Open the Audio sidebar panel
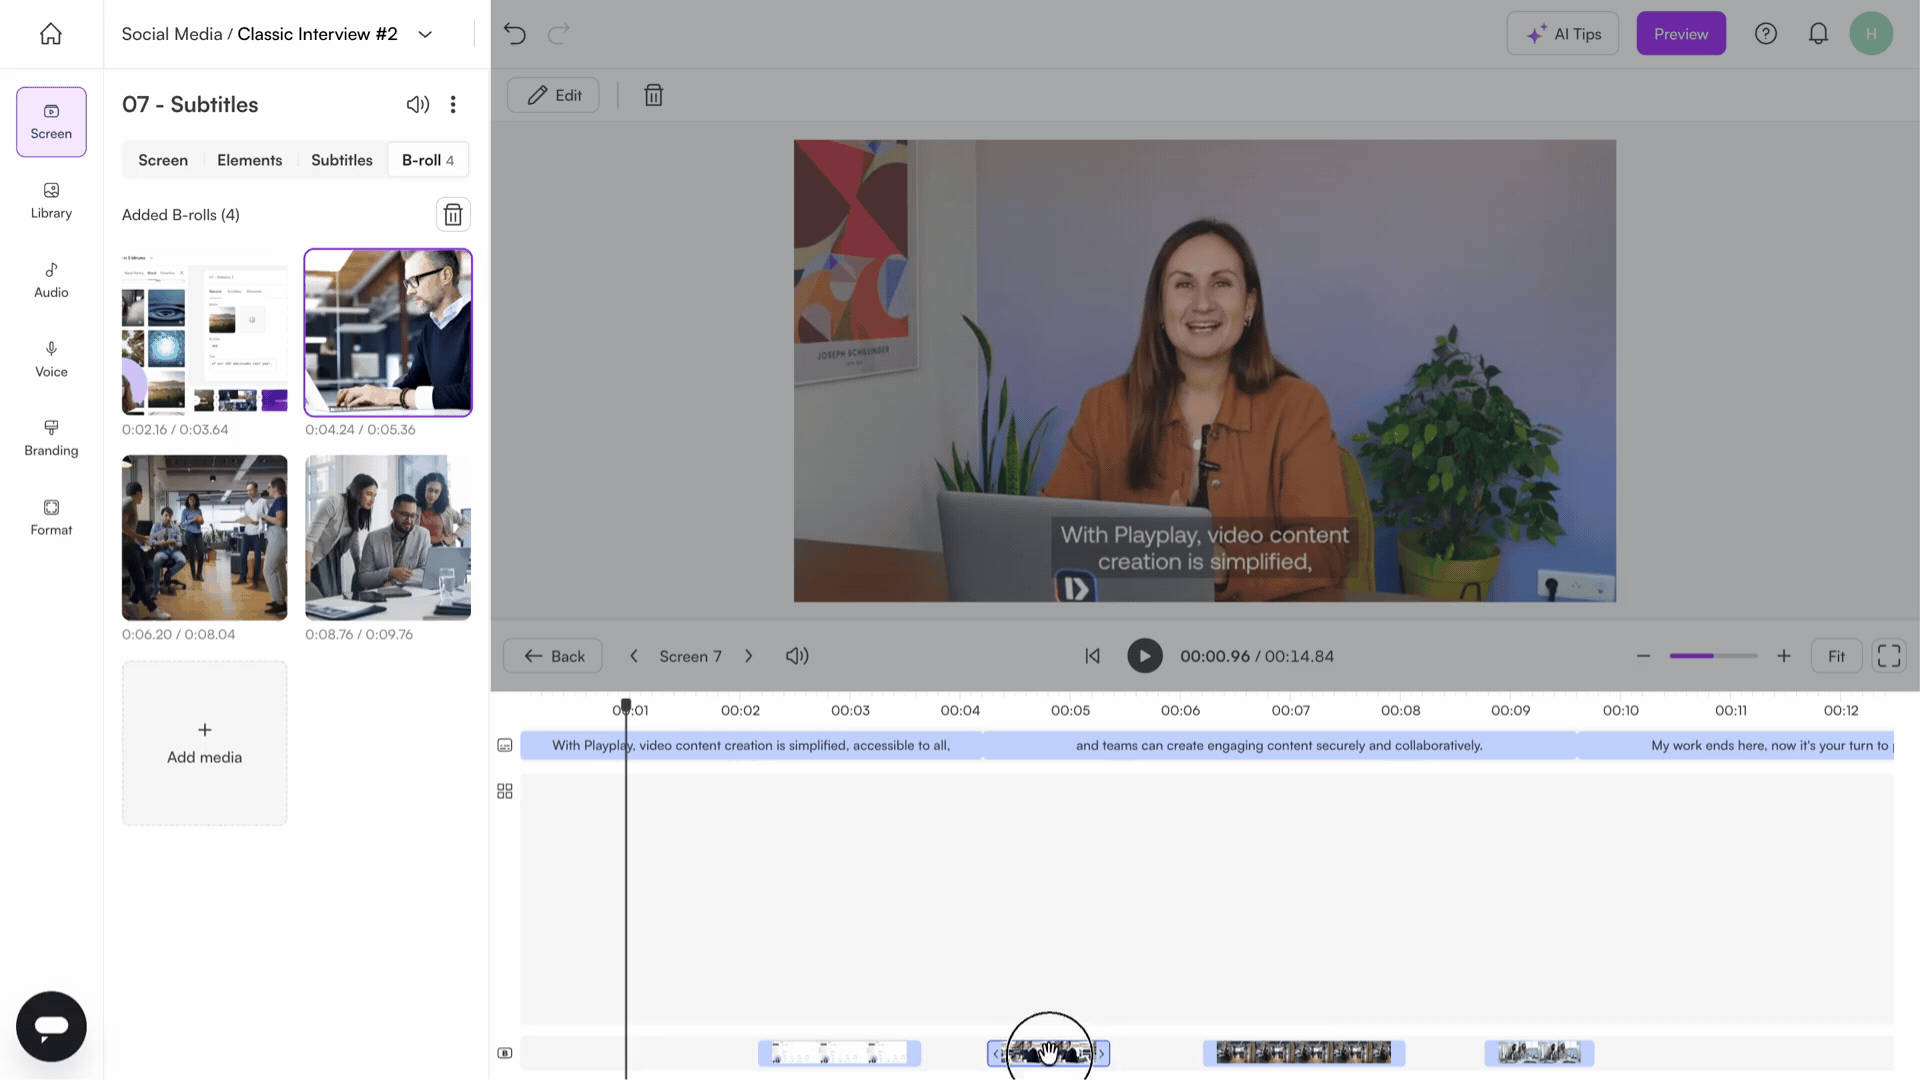 51,281
